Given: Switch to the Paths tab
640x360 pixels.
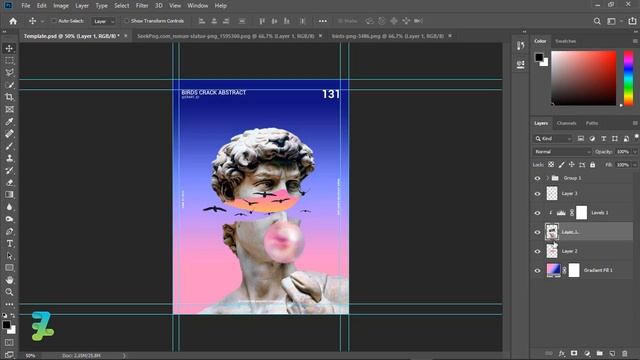Looking at the screenshot, I should [x=592, y=123].
